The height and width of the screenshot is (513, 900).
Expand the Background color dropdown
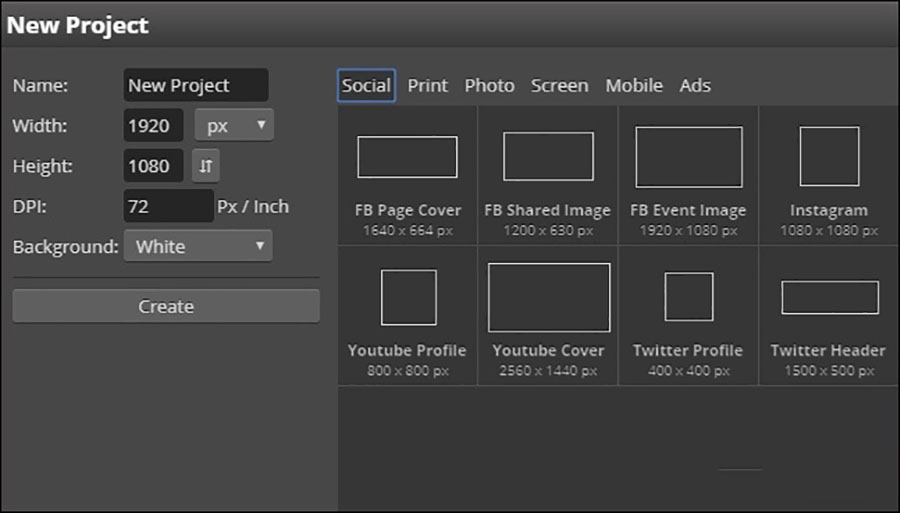tap(198, 246)
